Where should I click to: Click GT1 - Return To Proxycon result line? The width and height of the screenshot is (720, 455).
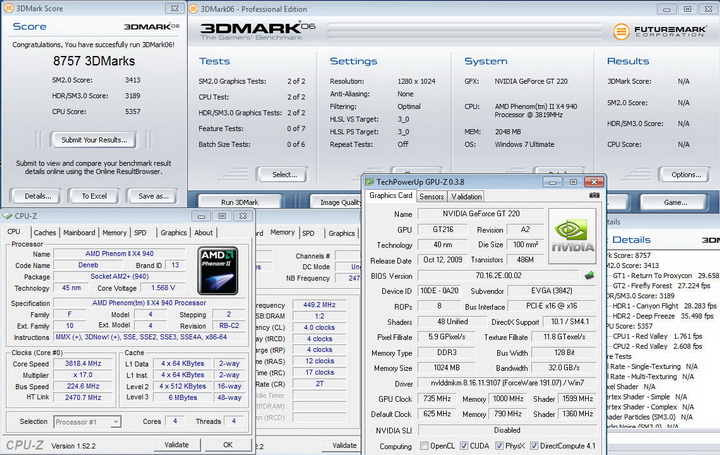click(665, 275)
